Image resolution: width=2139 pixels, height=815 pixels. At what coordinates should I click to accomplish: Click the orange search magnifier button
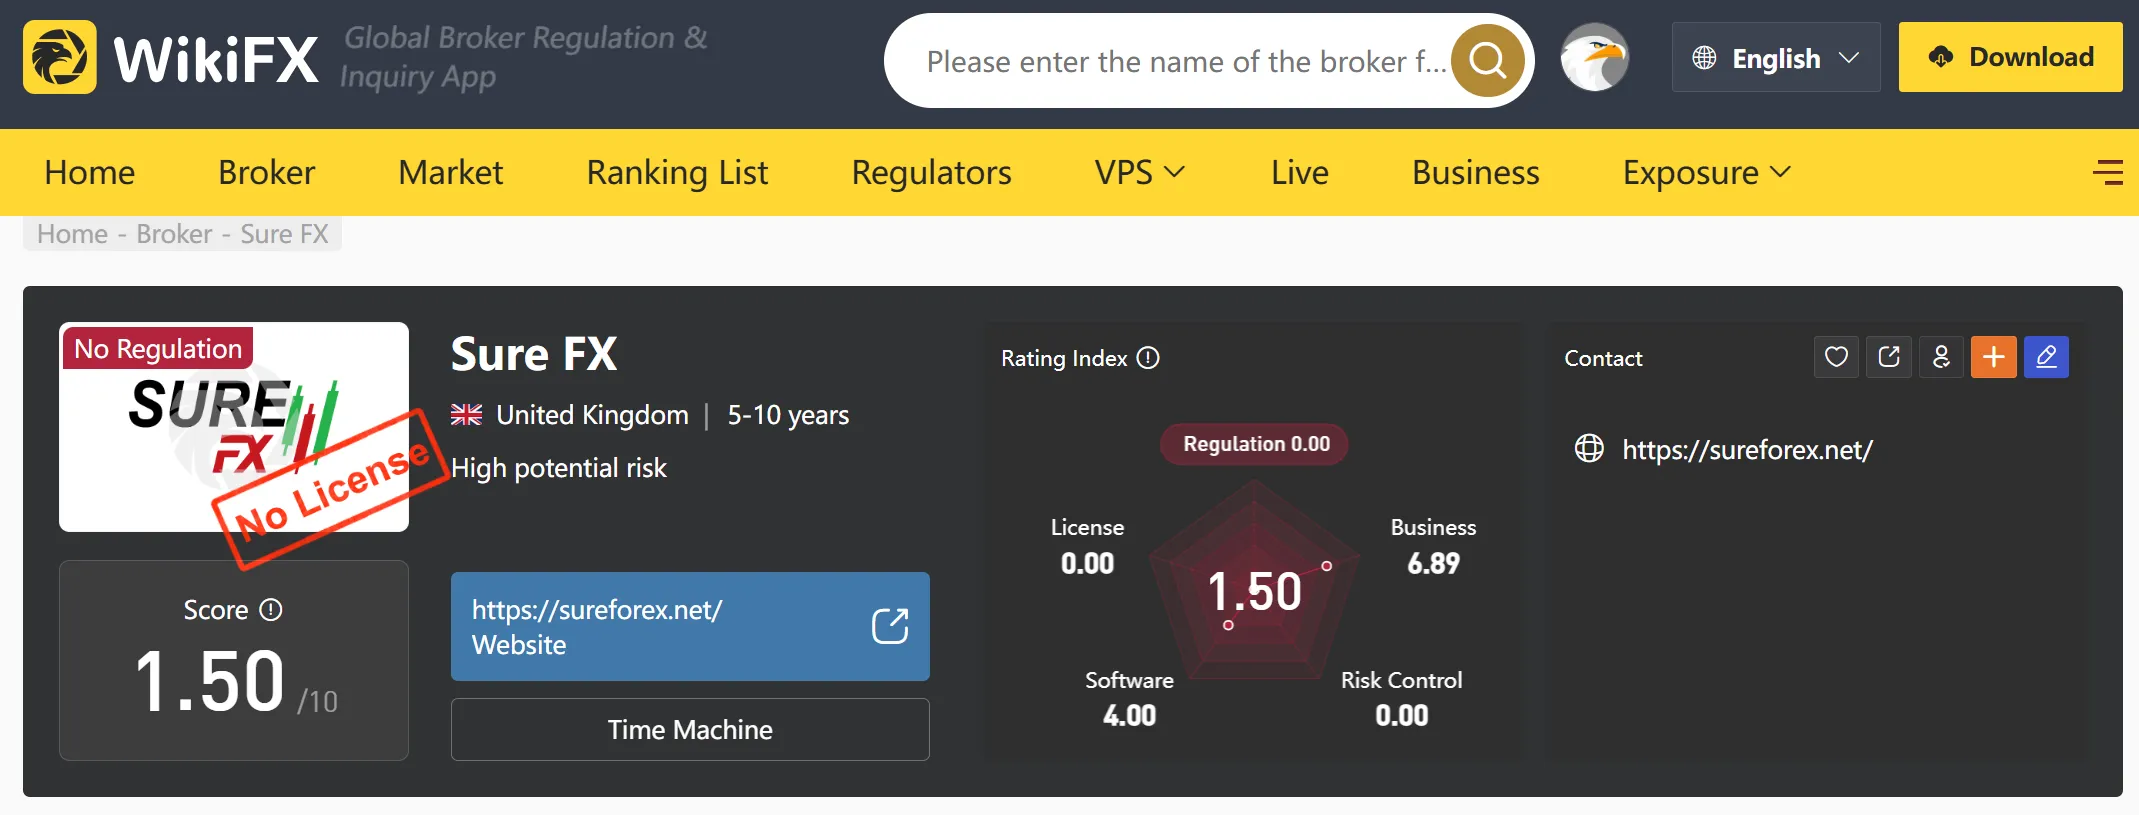click(1487, 61)
